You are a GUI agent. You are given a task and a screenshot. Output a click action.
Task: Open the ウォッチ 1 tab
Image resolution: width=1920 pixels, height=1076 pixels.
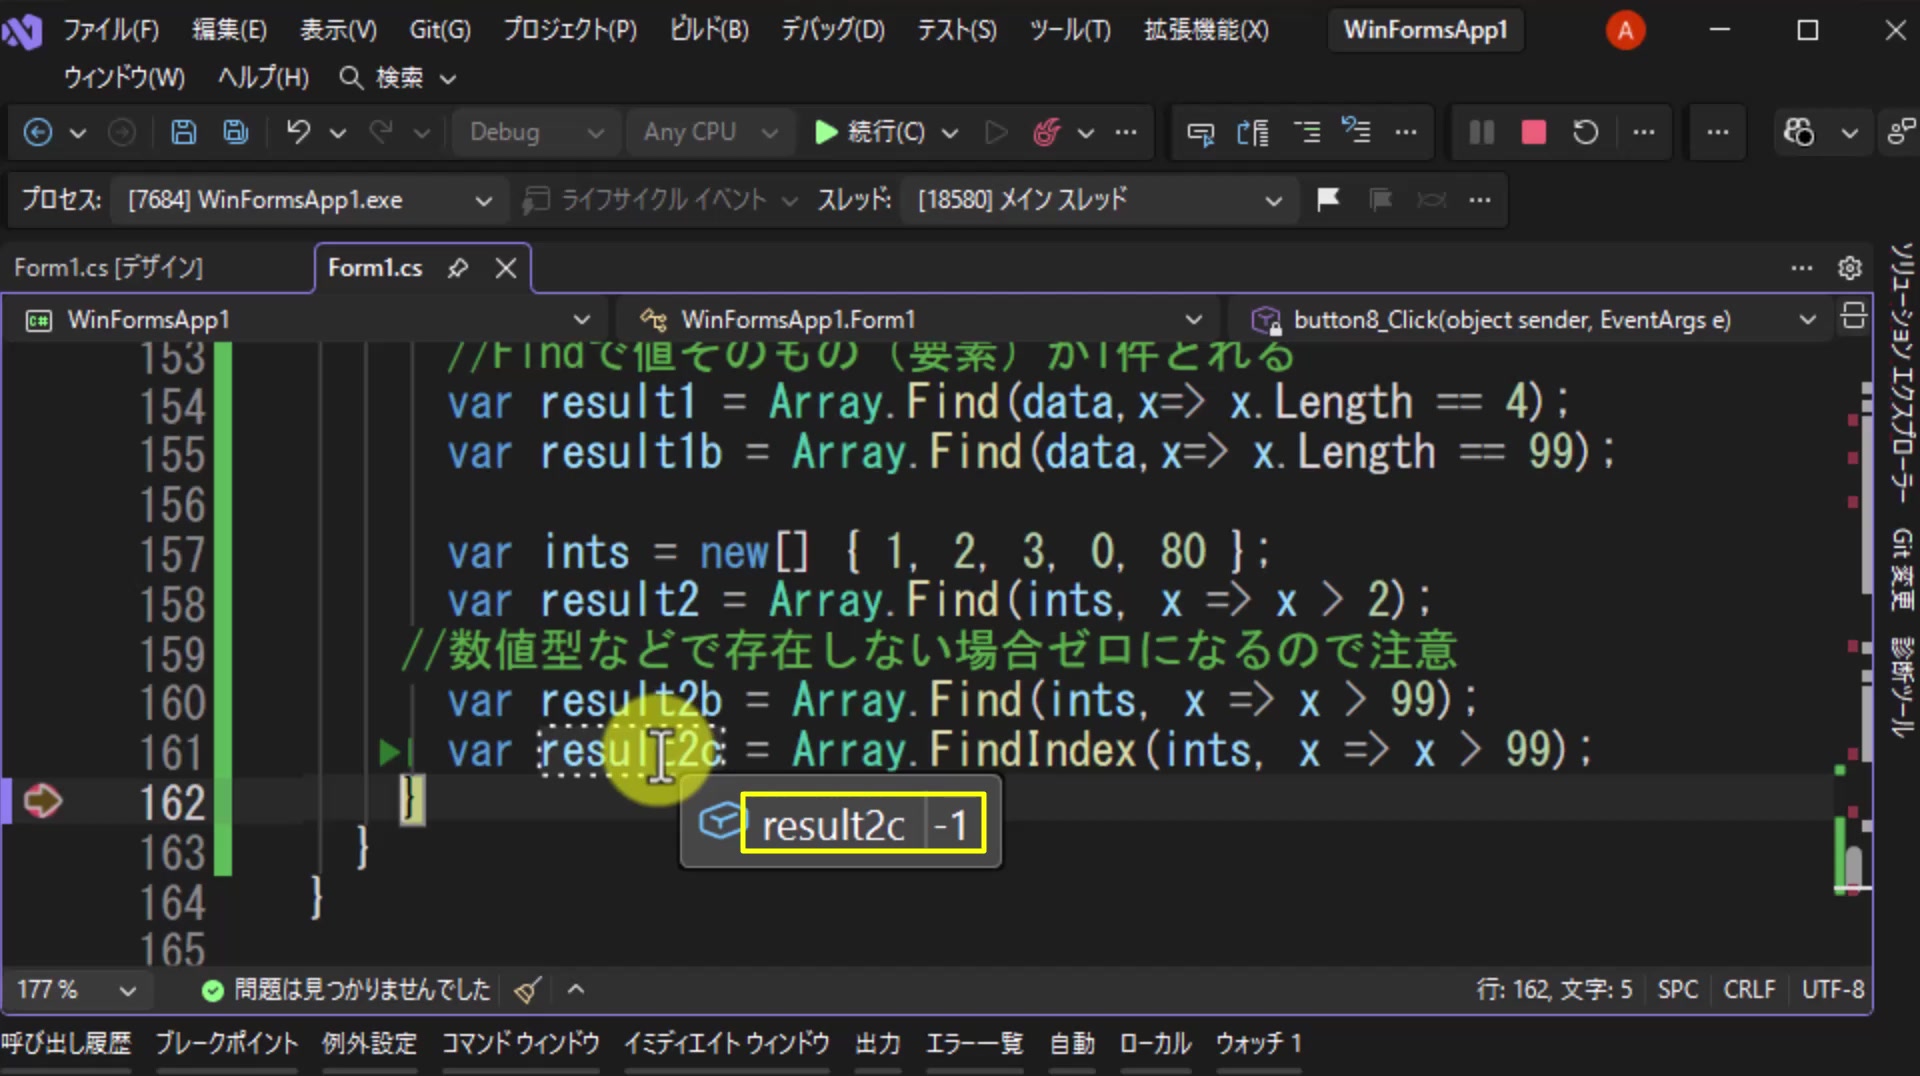tap(1258, 1044)
